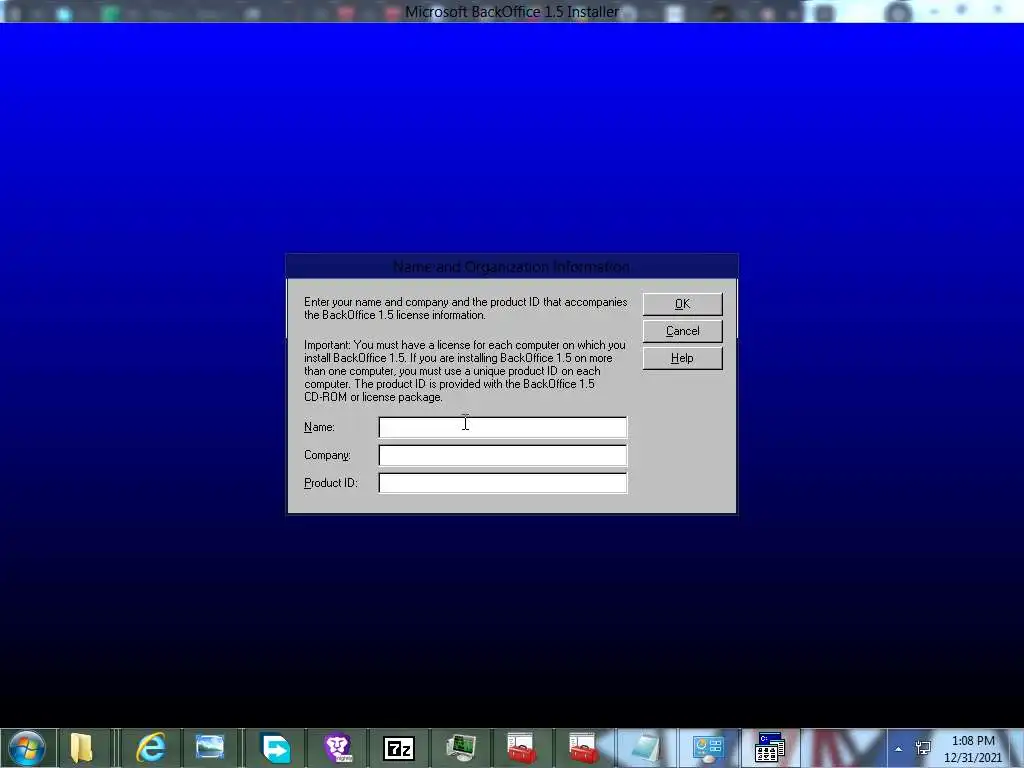The height and width of the screenshot is (768, 1024).
Task: Open Help for the license information dialog
Action: [682, 358]
